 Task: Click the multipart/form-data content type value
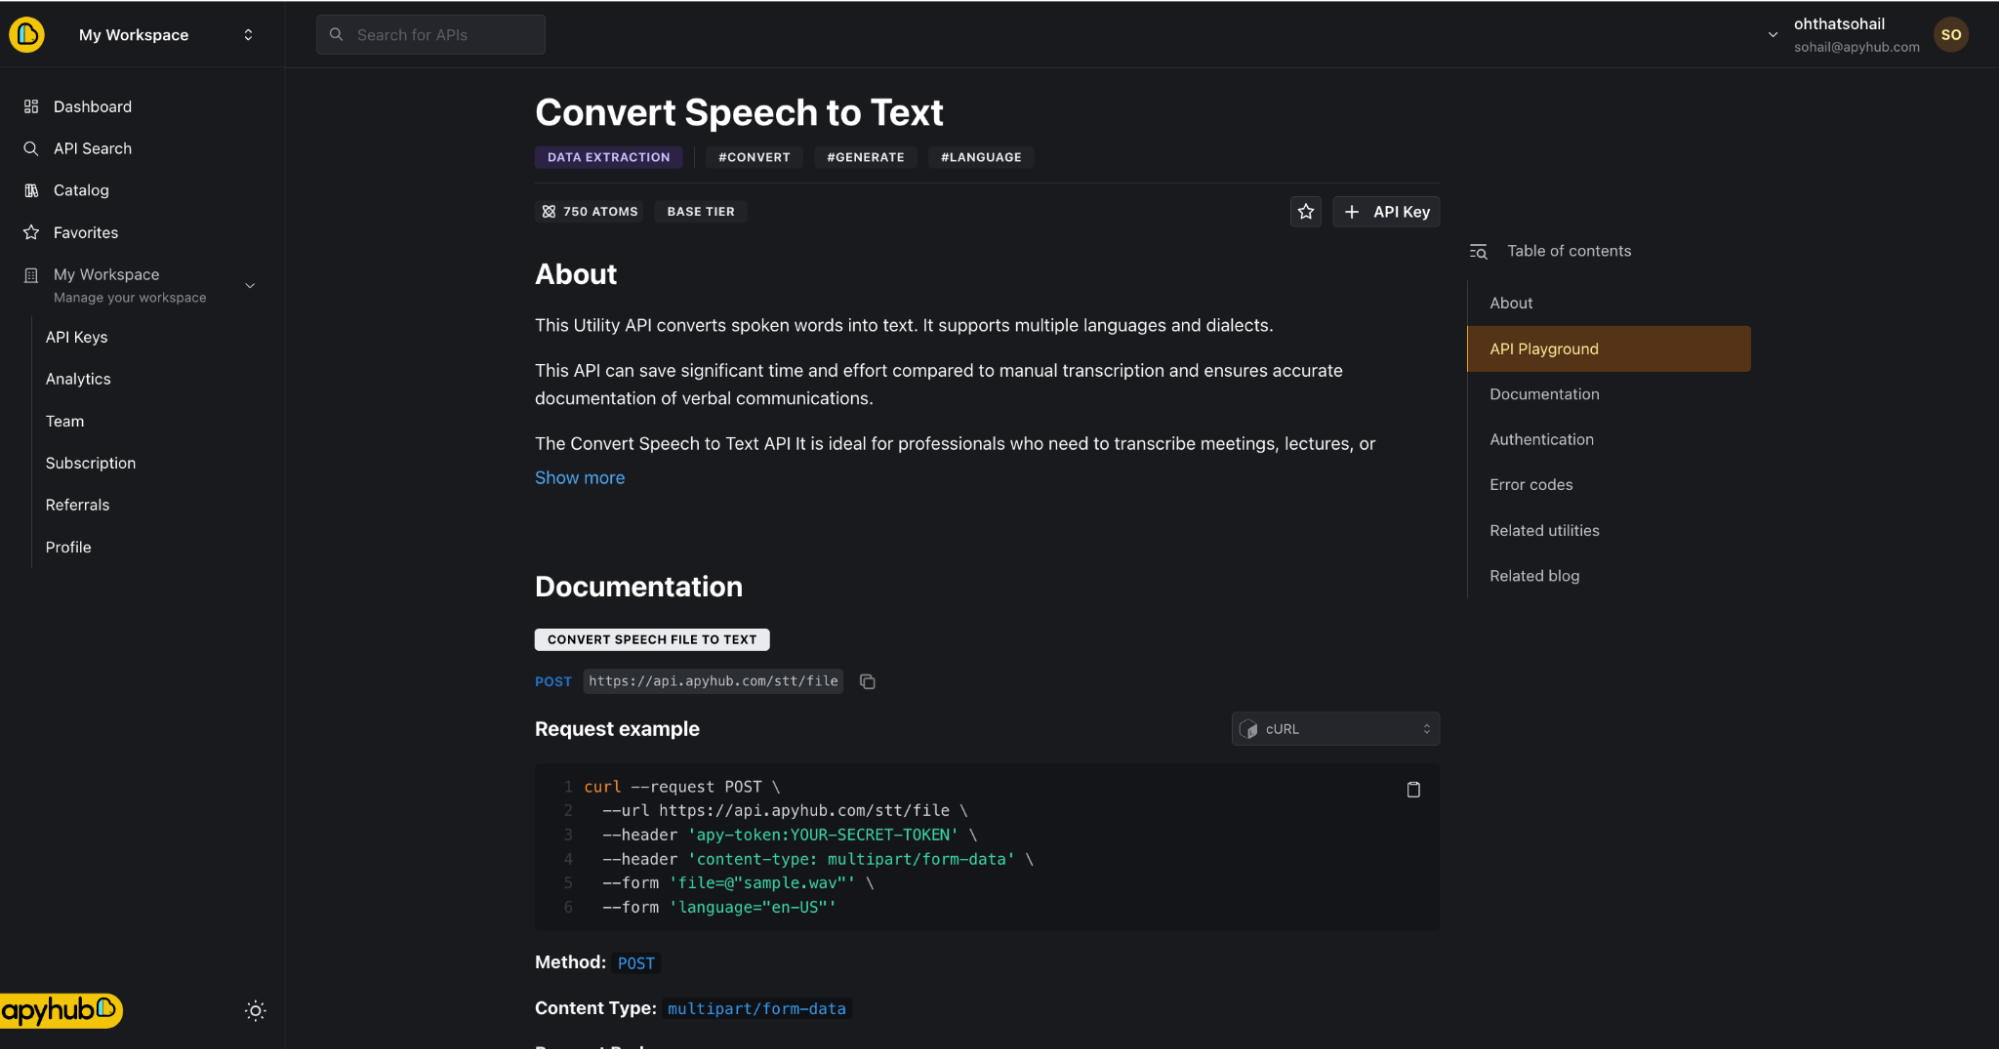point(757,1009)
